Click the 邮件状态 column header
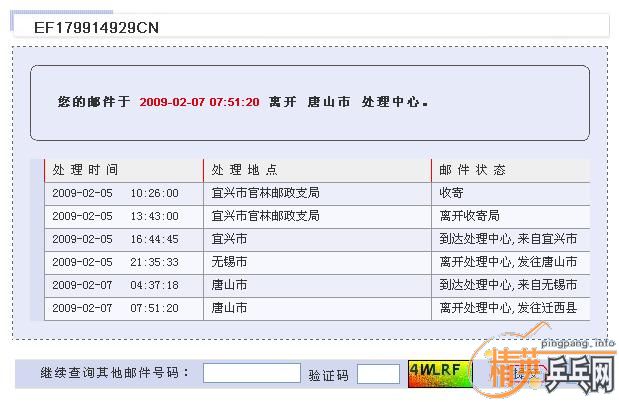This screenshot has height=402, width=619. (472, 170)
